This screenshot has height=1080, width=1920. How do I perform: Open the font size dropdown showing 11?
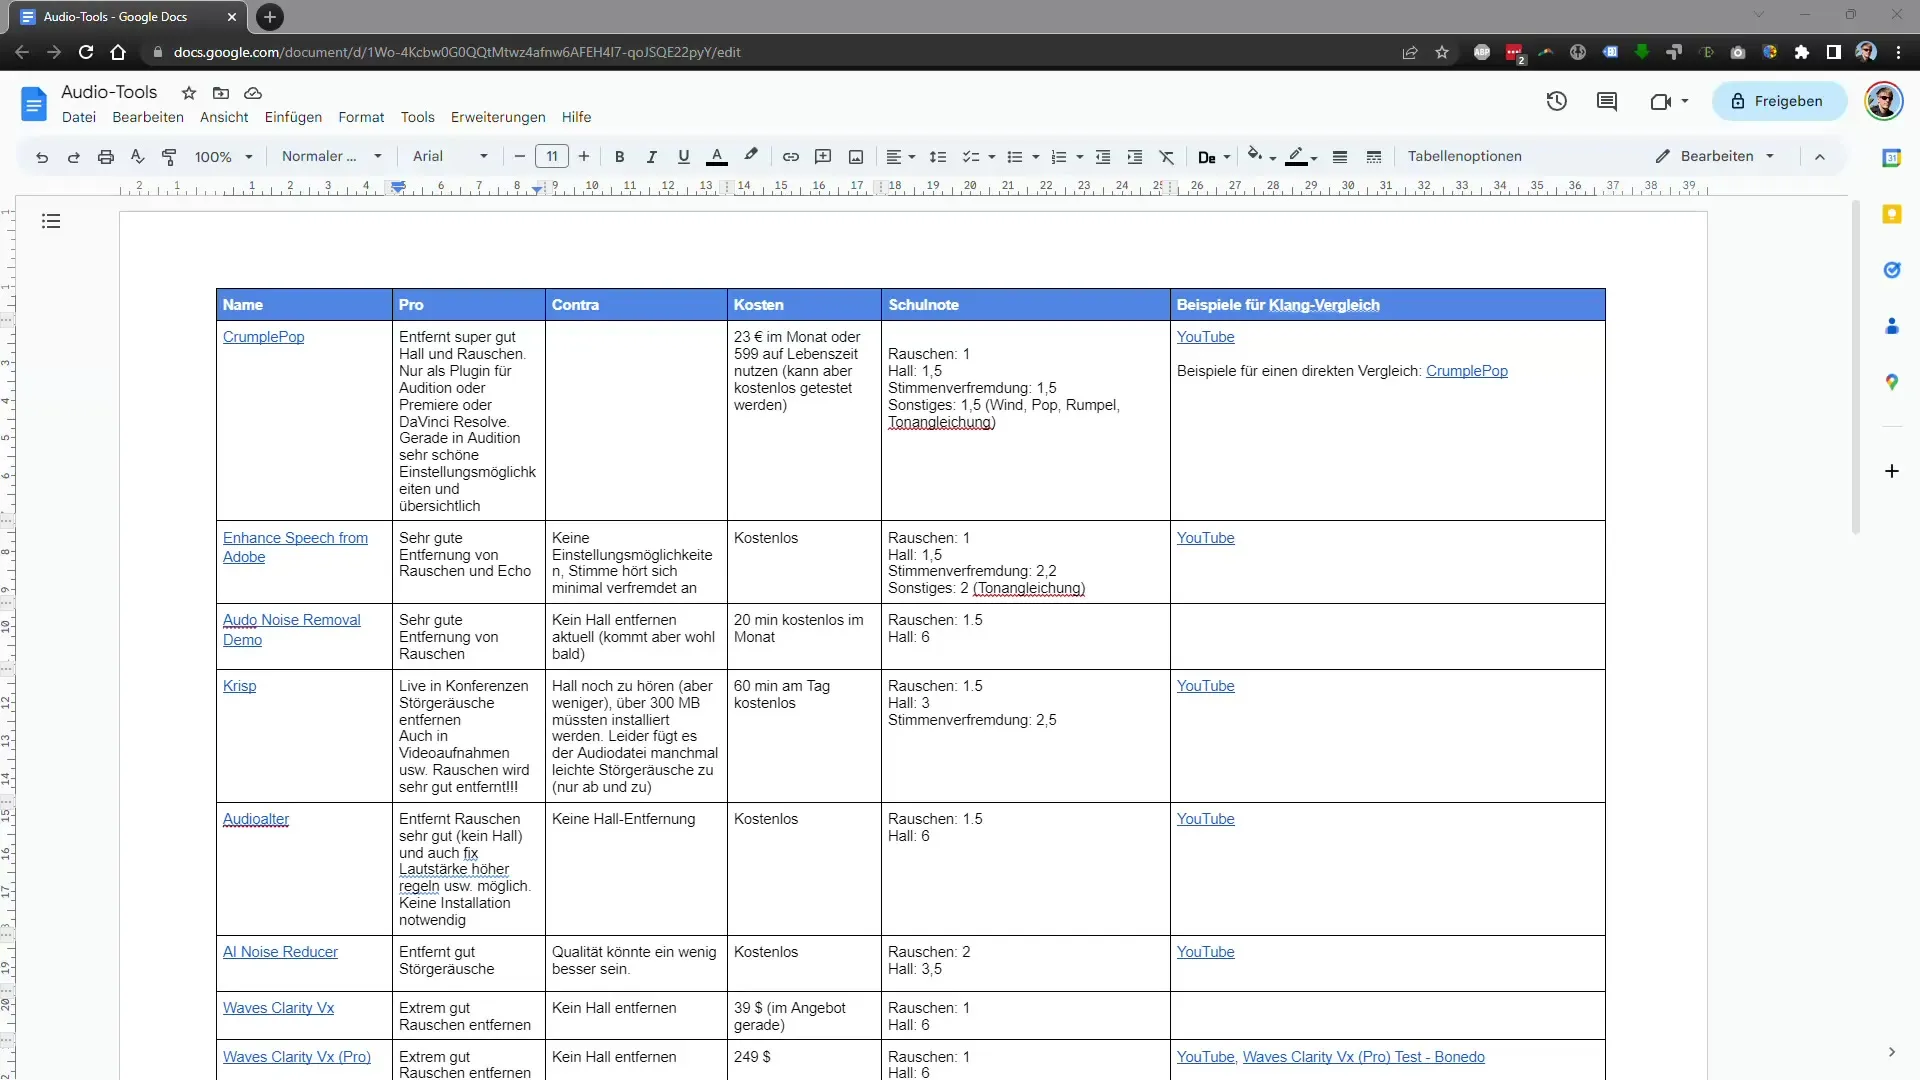click(x=551, y=156)
